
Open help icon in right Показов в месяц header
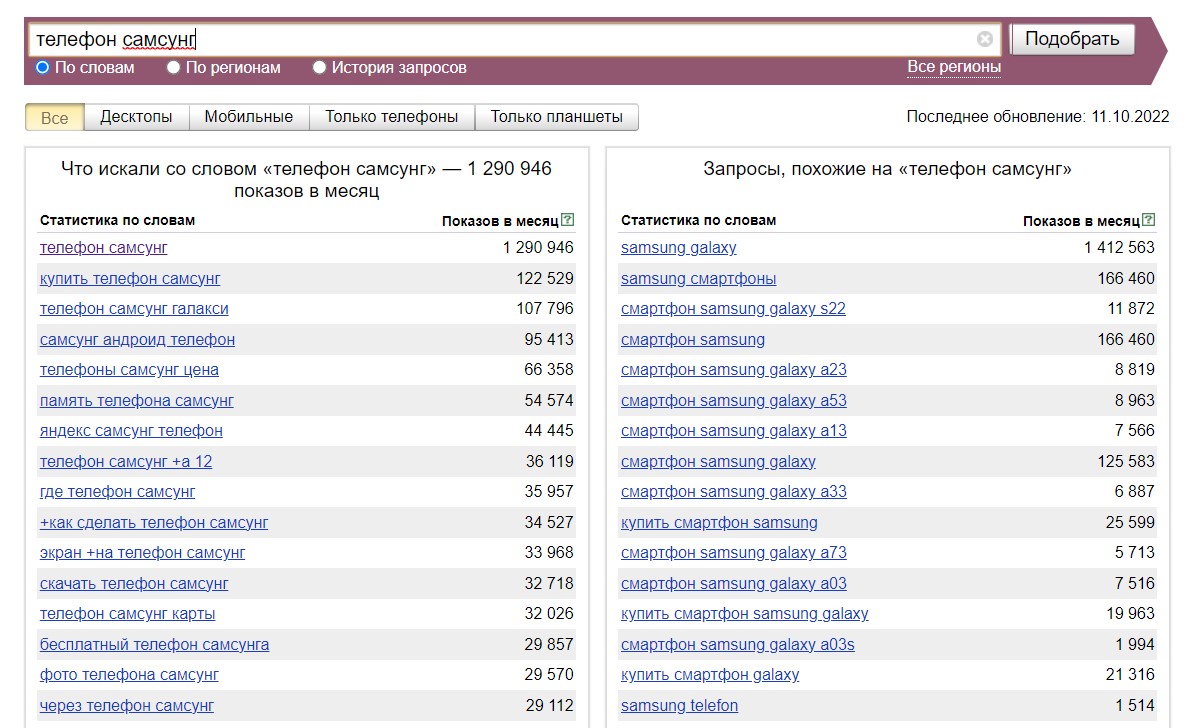(1149, 220)
